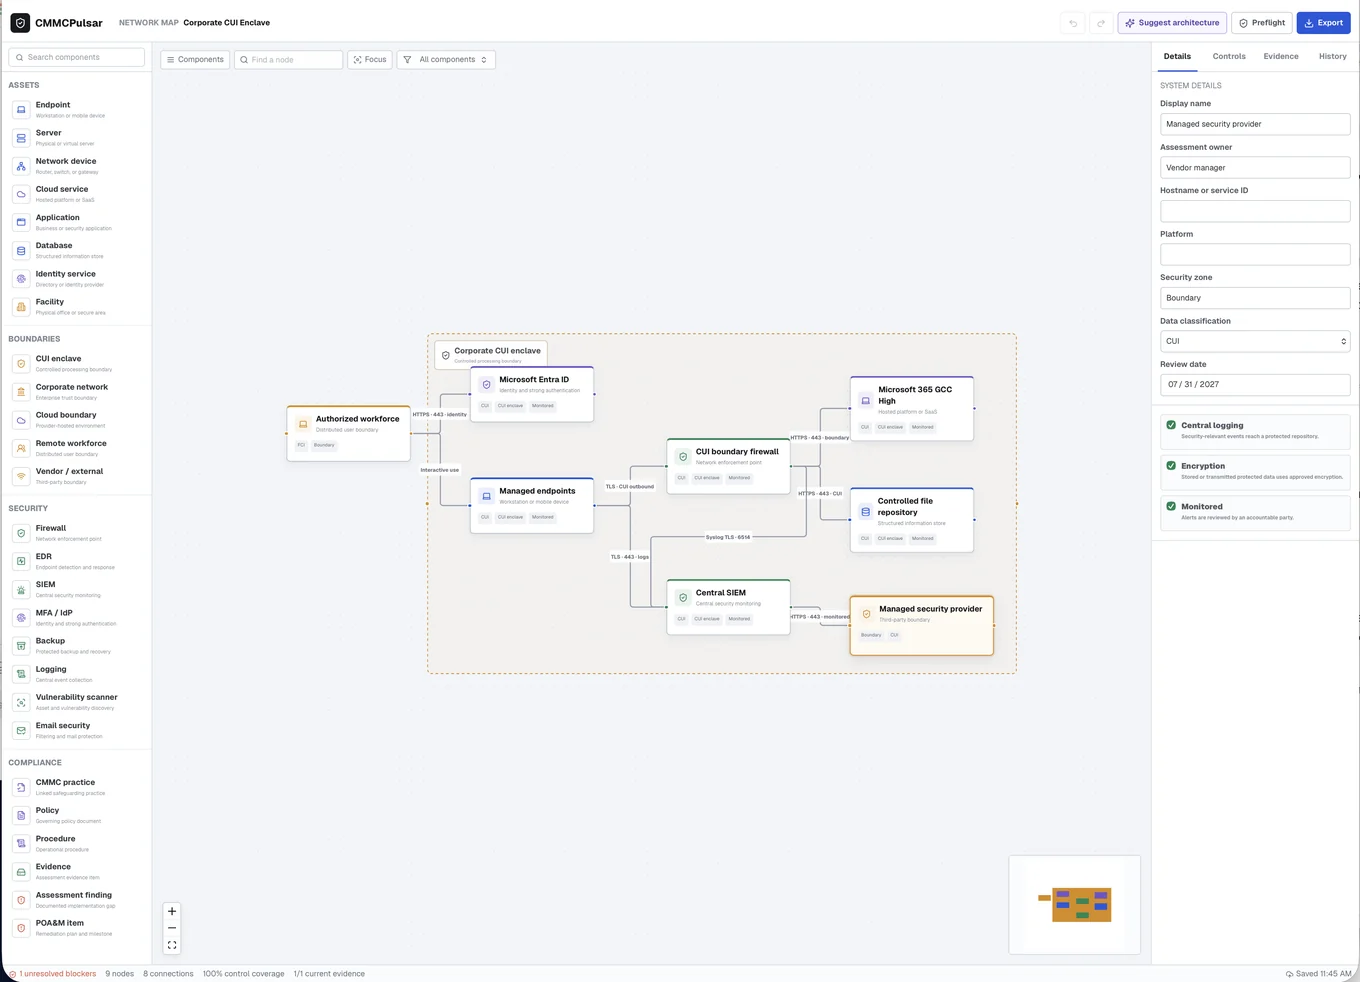This screenshot has width=1360, height=982.
Task: Open the 1 unresolved blockers status
Action: (x=53, y=974)
